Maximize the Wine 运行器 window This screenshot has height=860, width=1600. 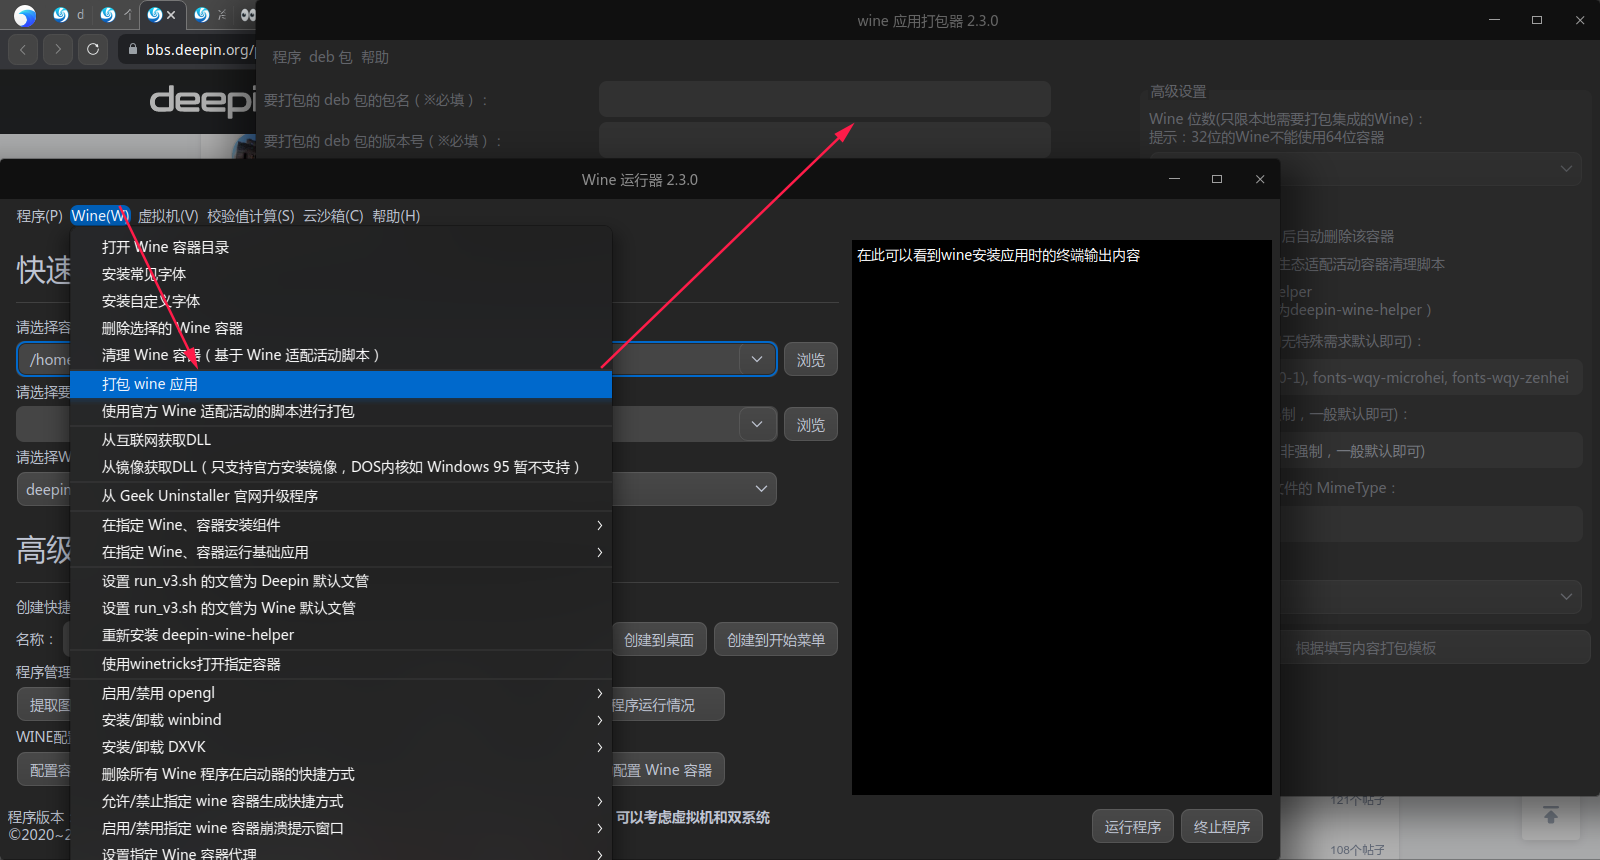[x=1217, y=179]
